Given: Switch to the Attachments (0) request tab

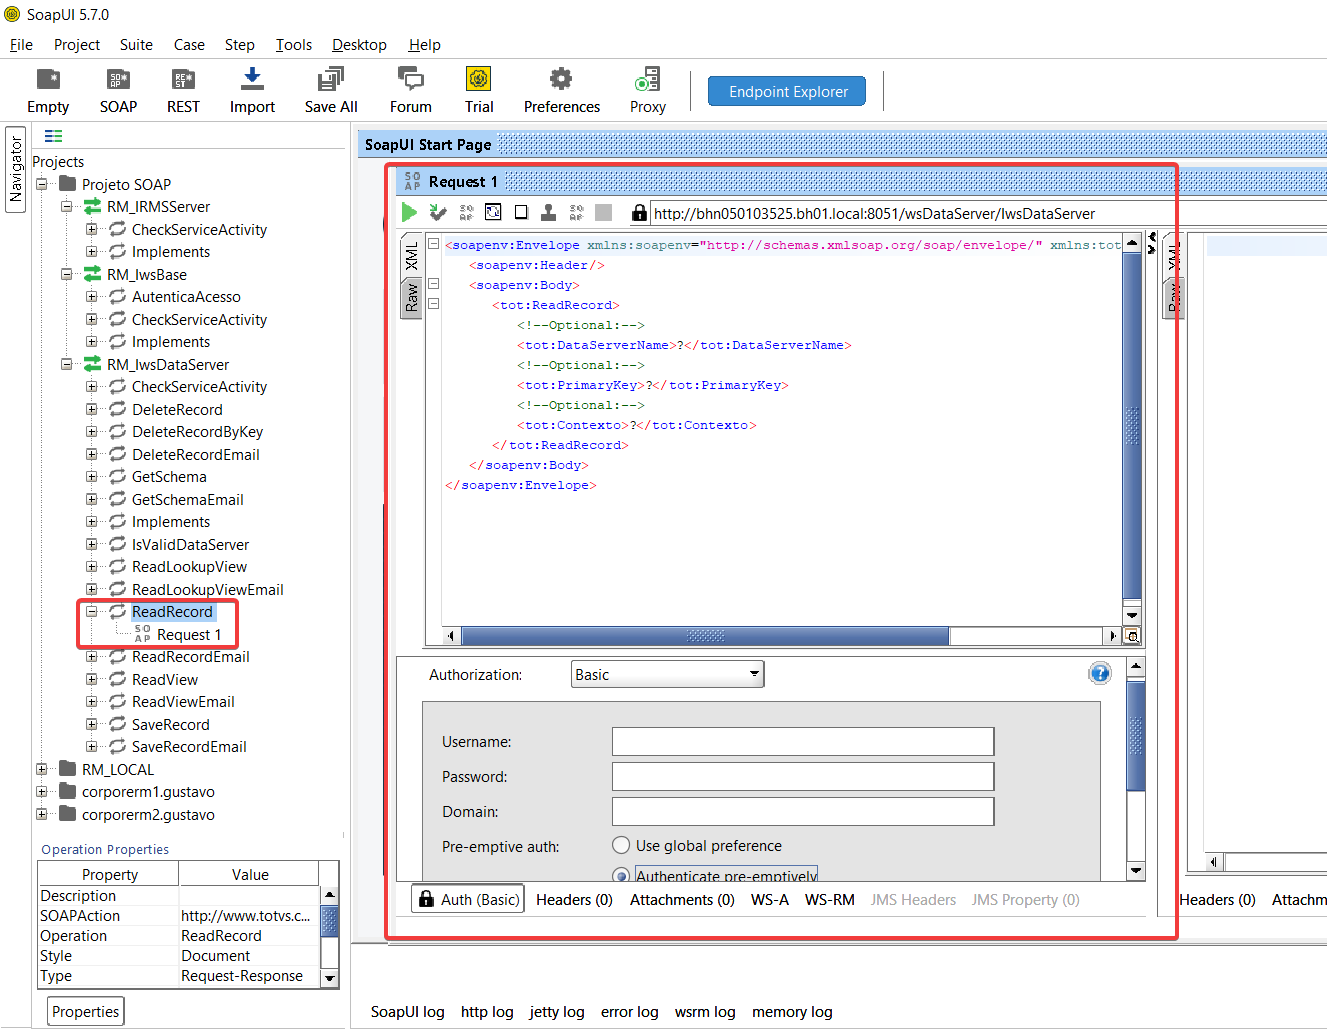Looking at the screenshot, I should [682, 899].
